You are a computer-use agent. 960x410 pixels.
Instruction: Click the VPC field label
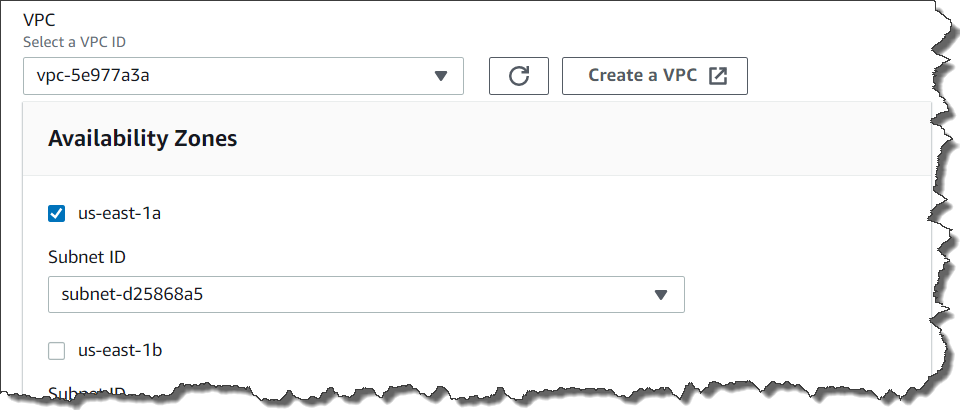click(39, 20)
